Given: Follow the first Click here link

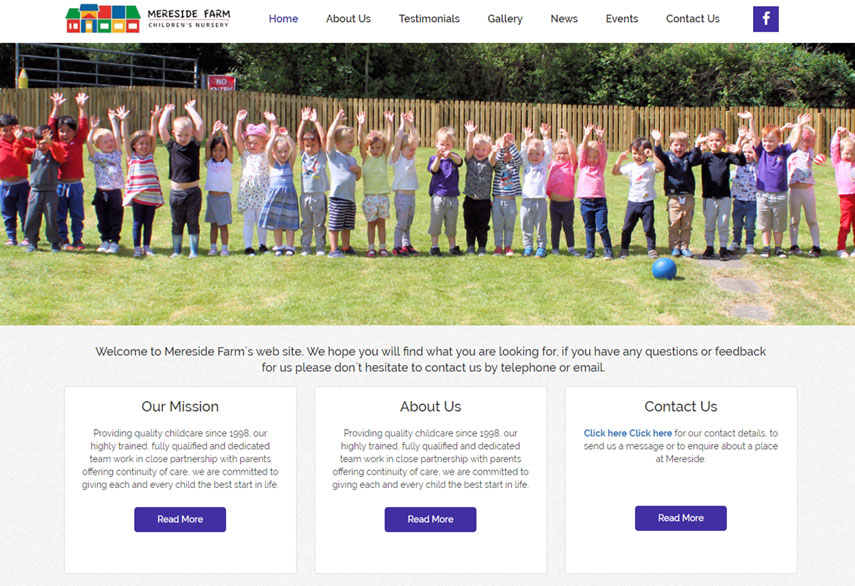Looking at the screenshot, I should pos(605,433).
